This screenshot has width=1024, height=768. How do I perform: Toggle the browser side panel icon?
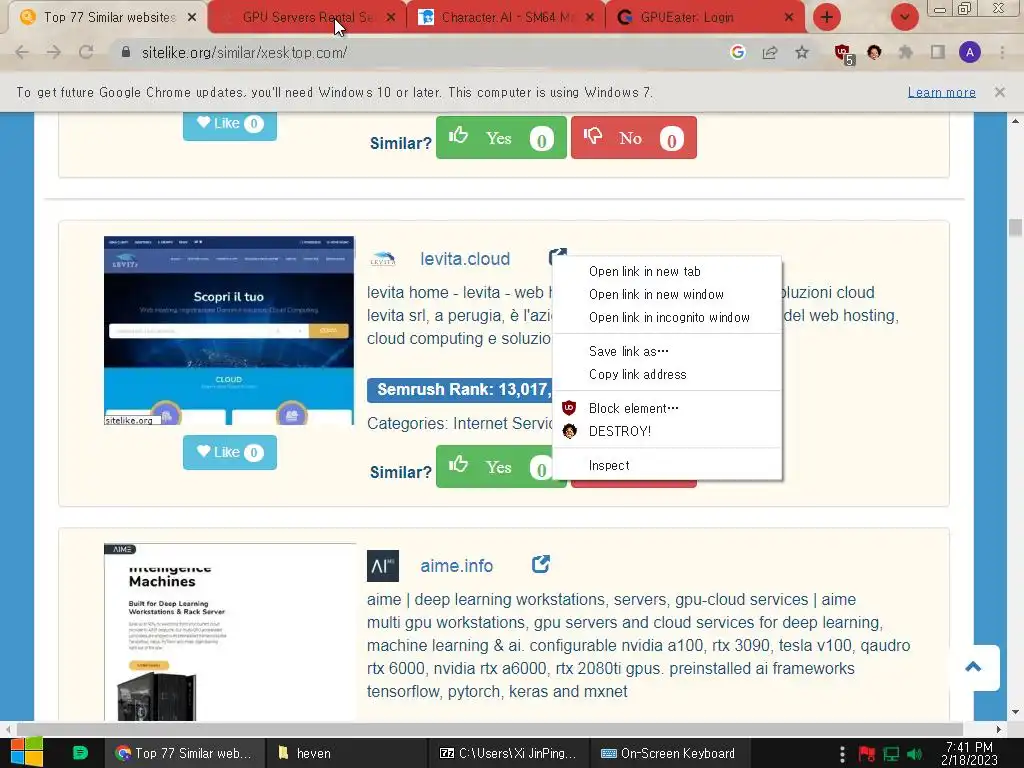point(938,52)
